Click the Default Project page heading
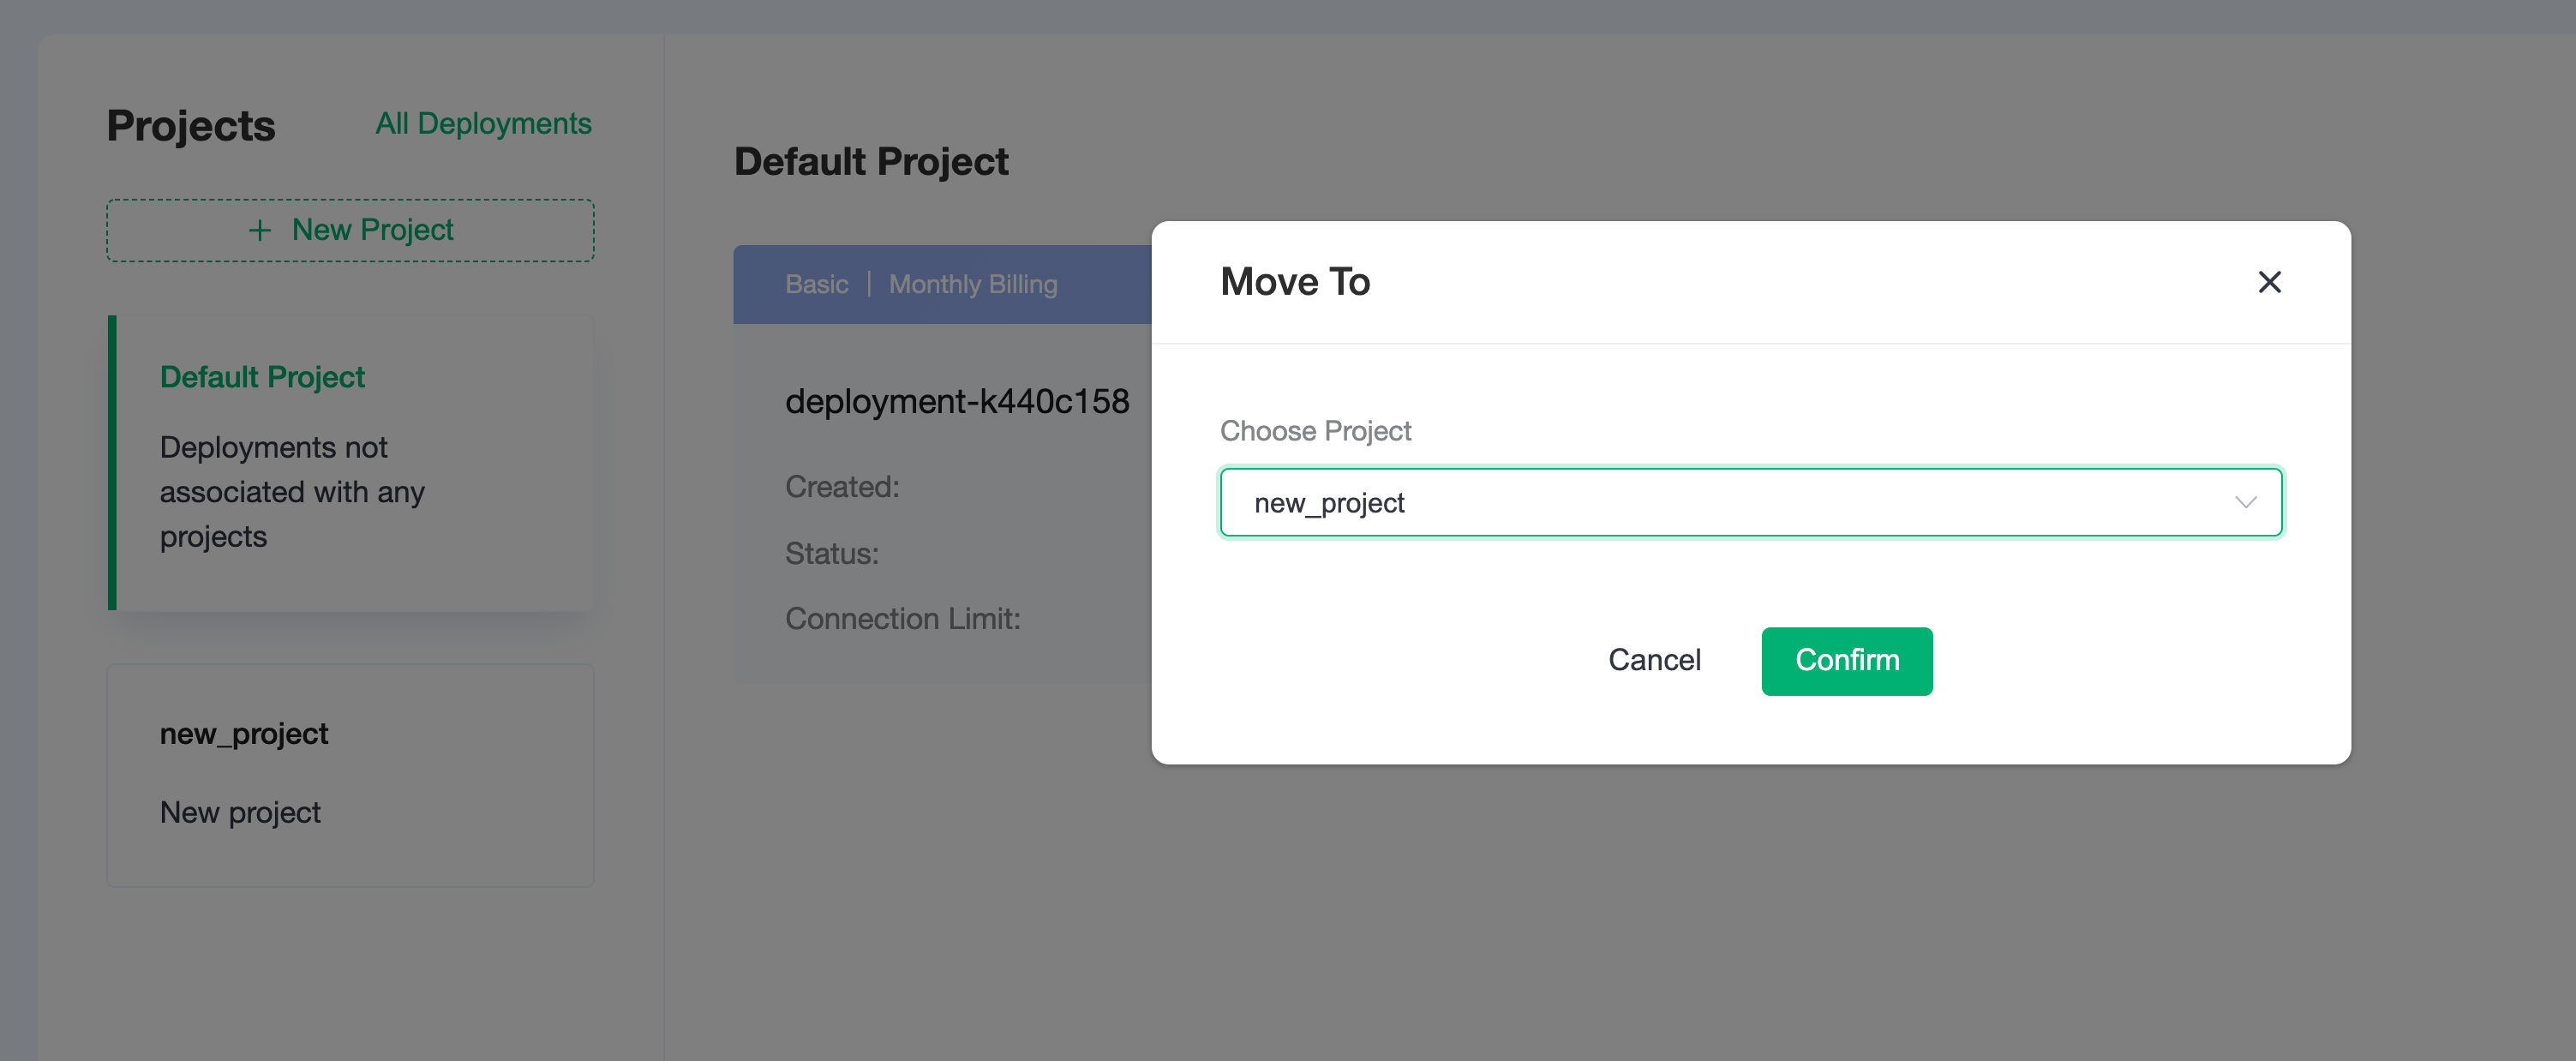The image size is (2576, 1061). 871,161
